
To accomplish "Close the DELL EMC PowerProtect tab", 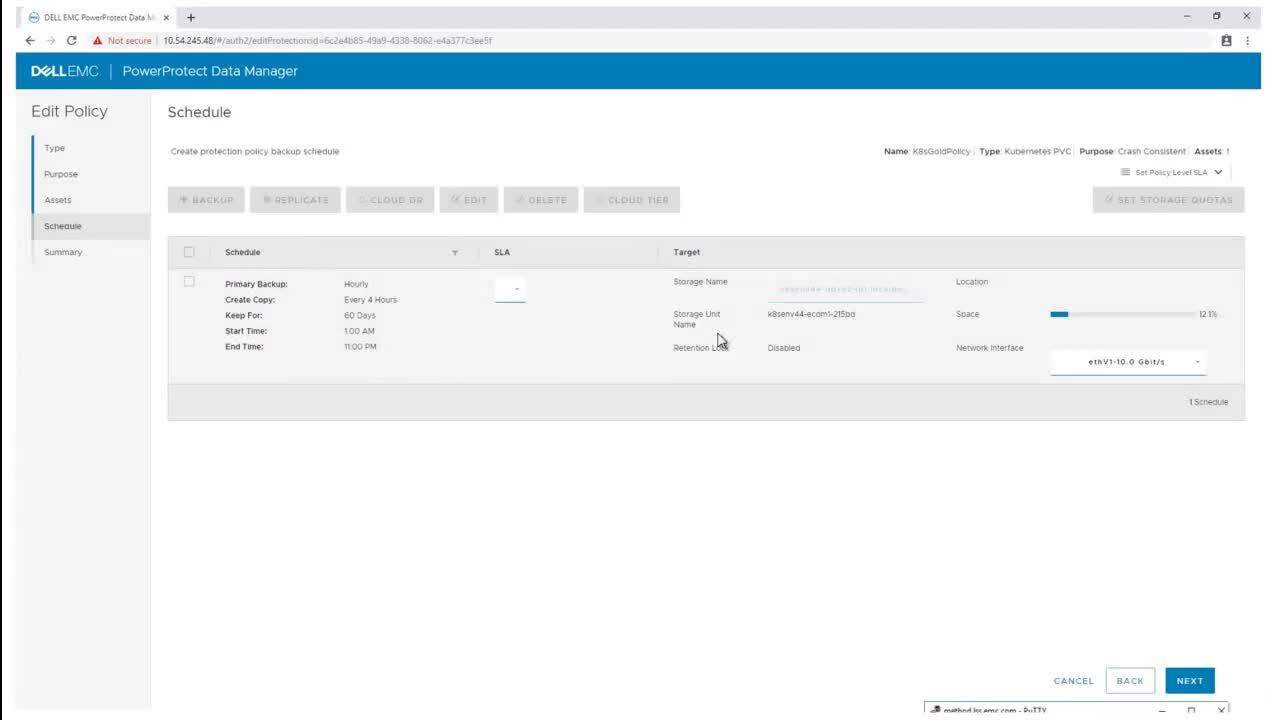I will pos(166,17).
